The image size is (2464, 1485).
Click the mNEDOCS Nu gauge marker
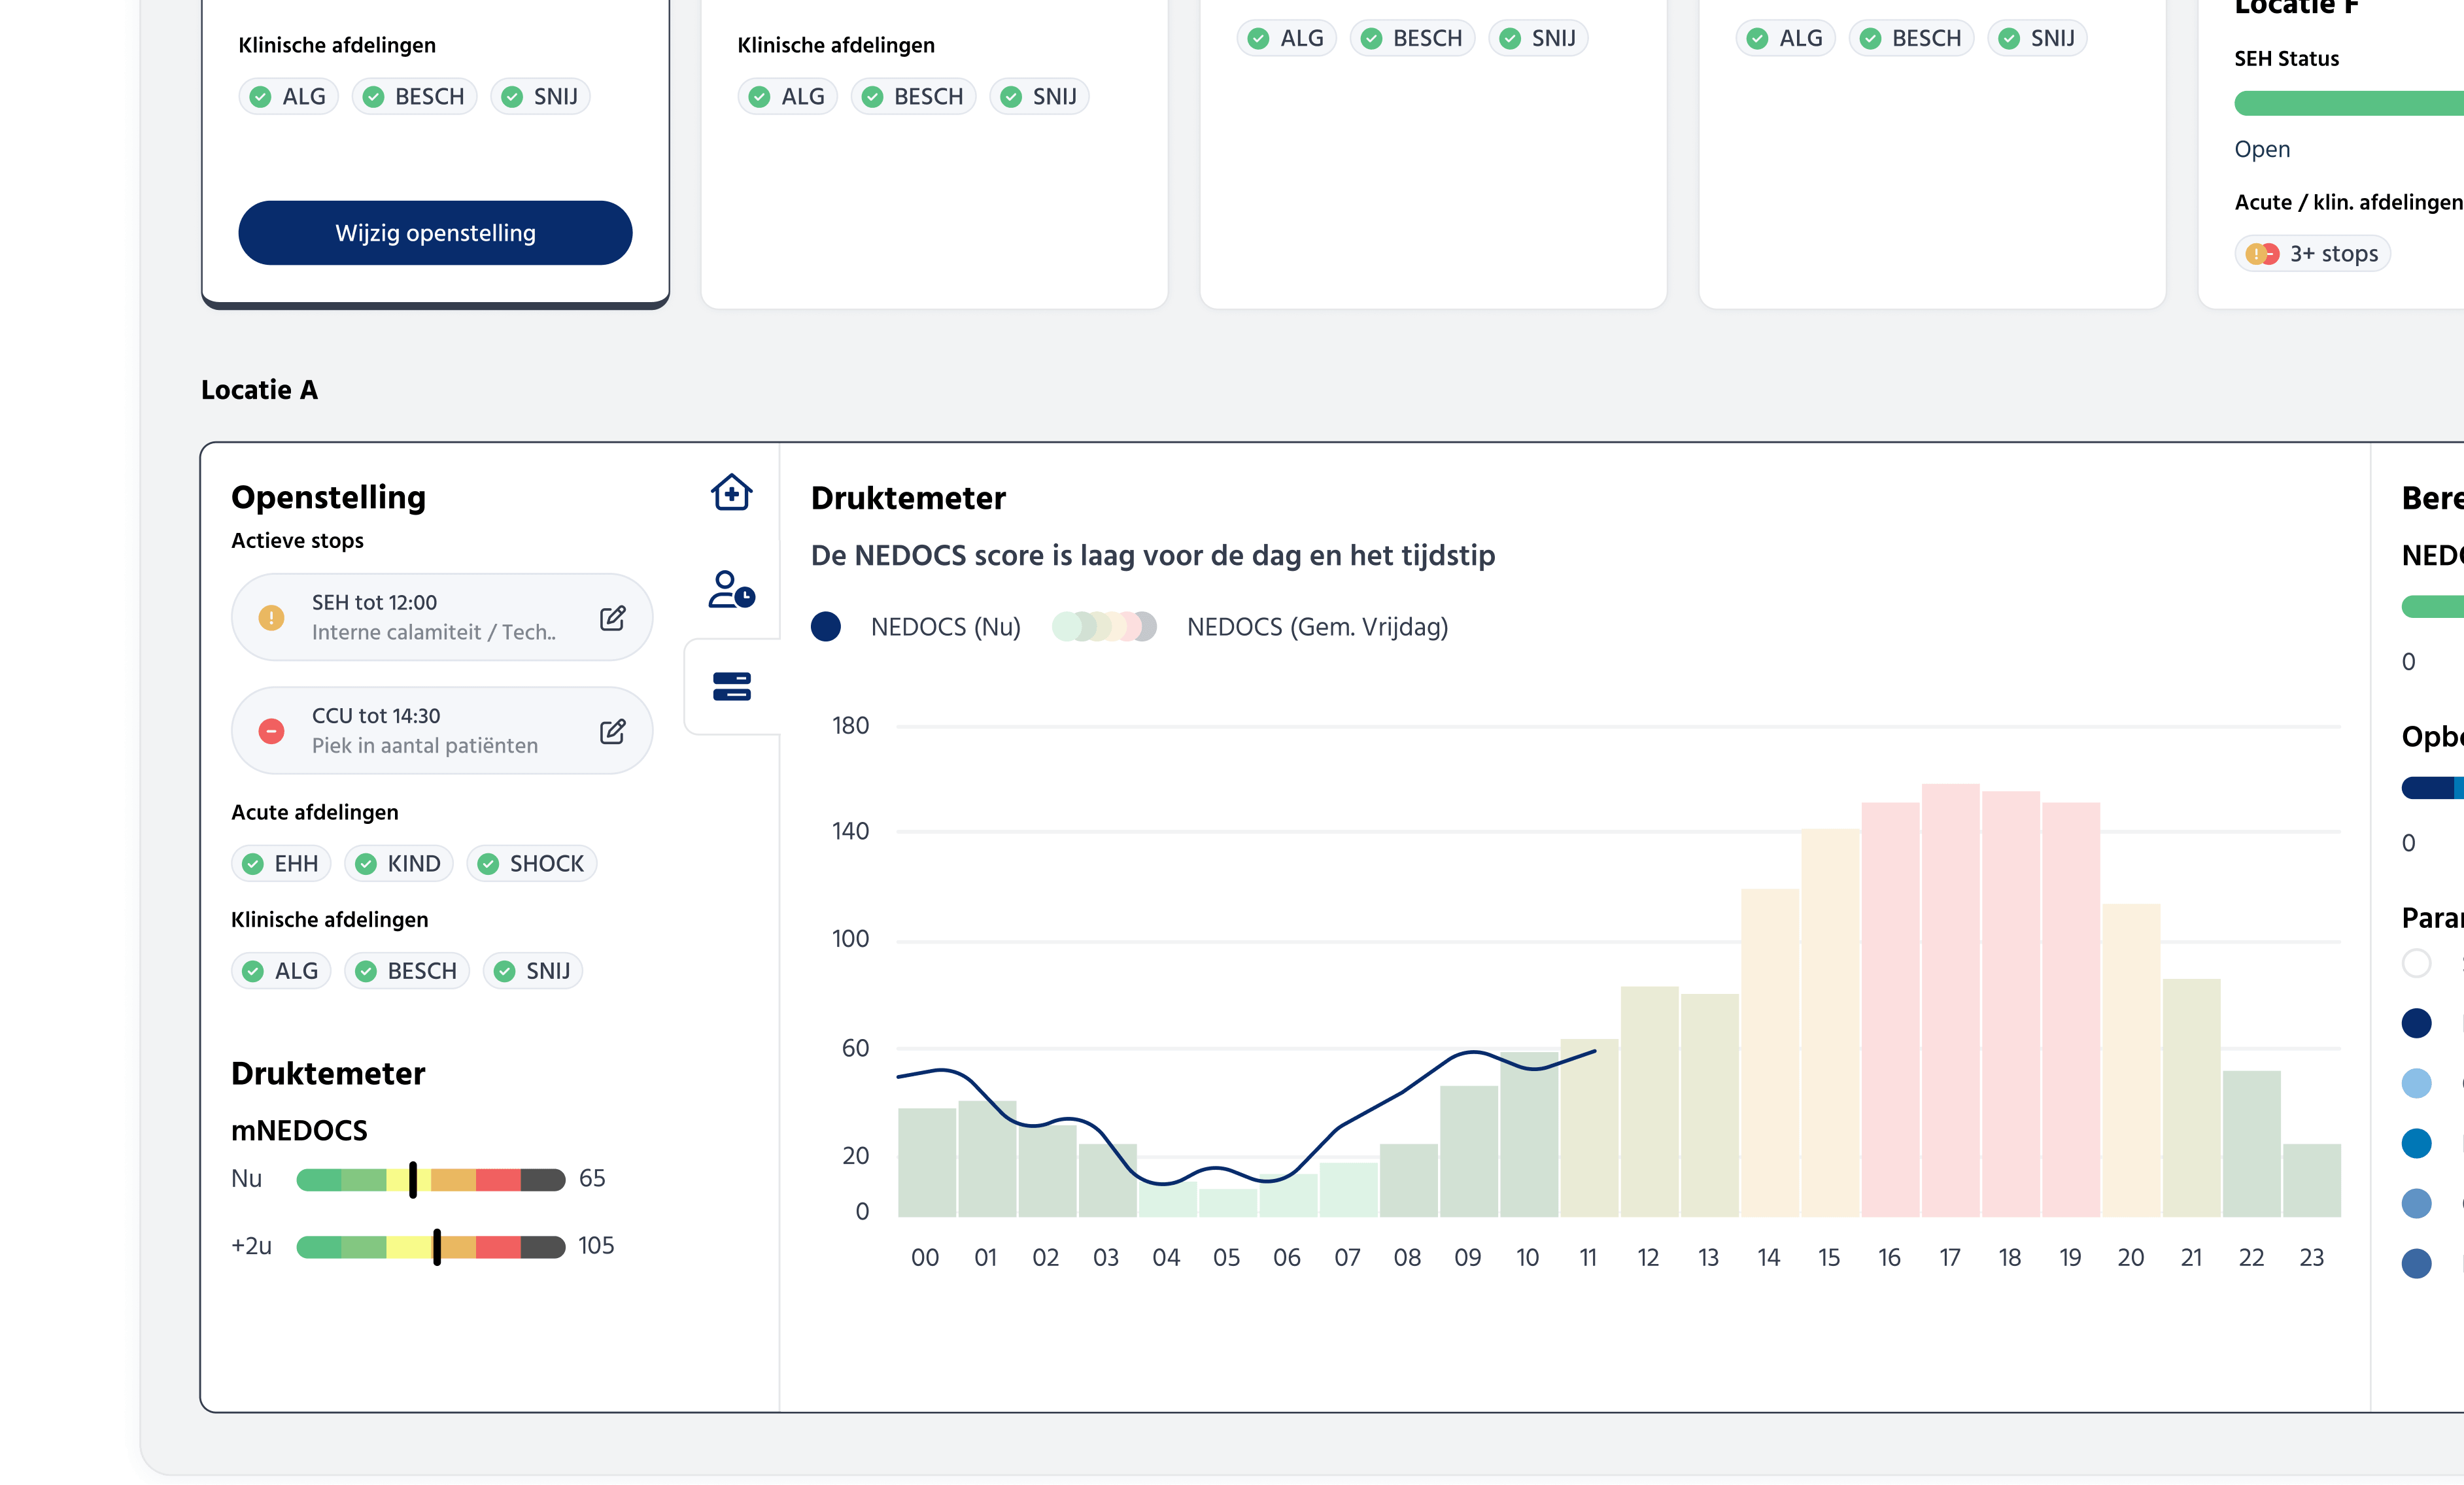pyautogui.click(x=413, y=1179)
